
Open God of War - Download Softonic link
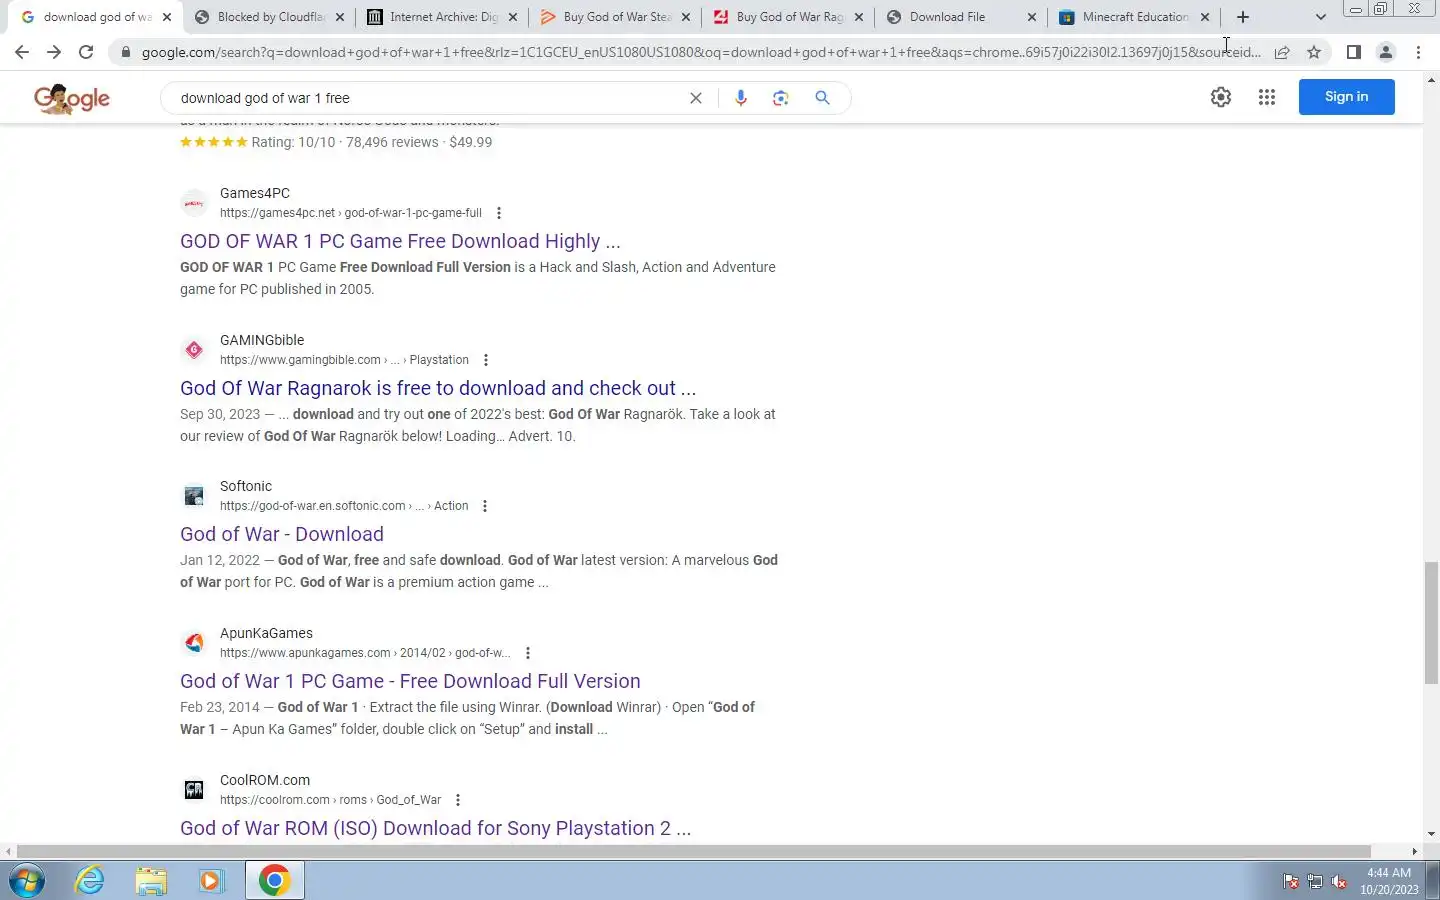click(282, 534)
